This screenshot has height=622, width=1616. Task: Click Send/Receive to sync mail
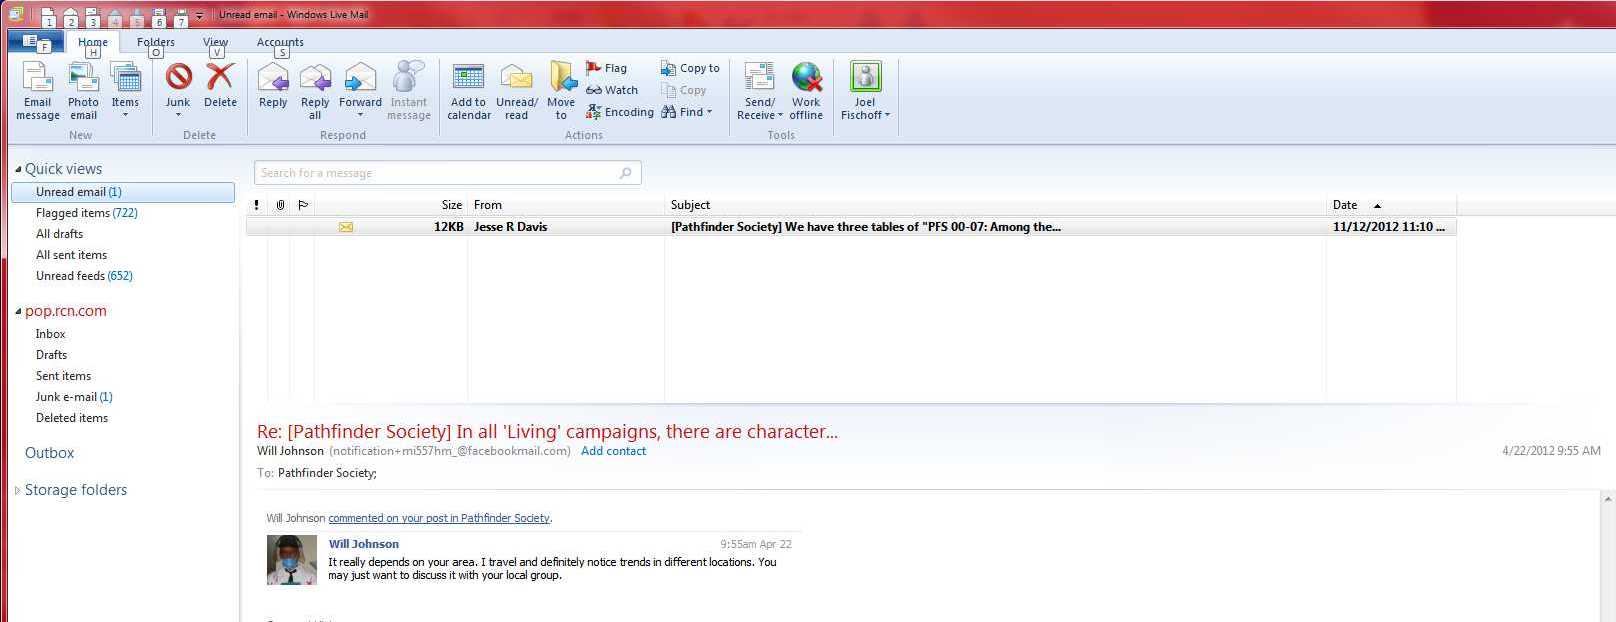pos(760,91)
